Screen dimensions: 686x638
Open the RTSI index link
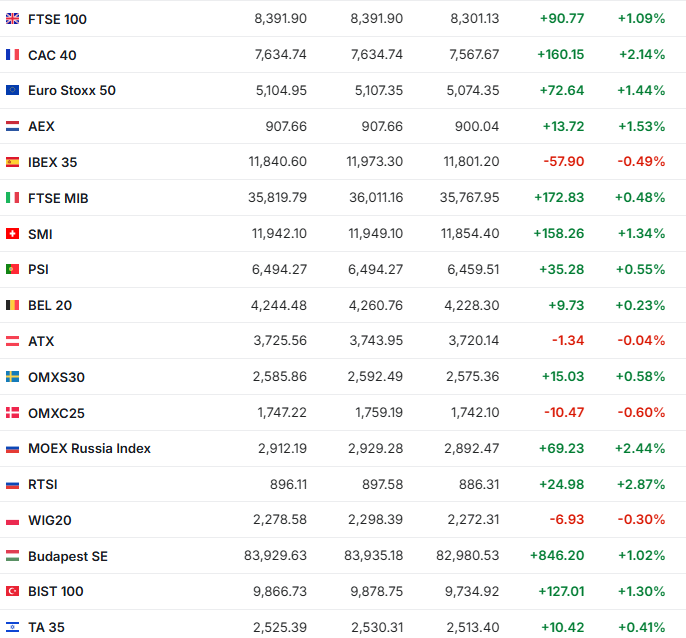coord(44,485)
